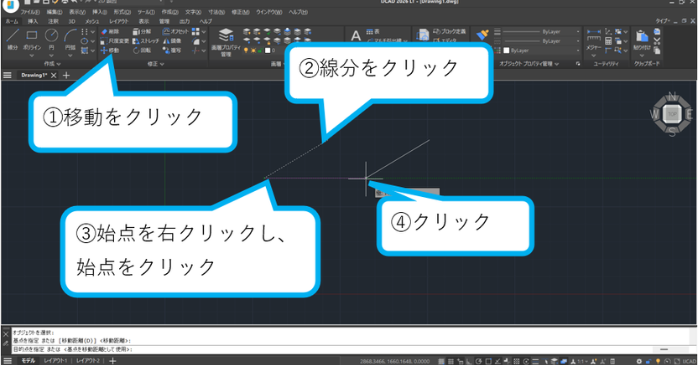Click the hamburger icon beside Drawing1 tab
This screenshot has height=365, width=698.
[x=7, y=75]
